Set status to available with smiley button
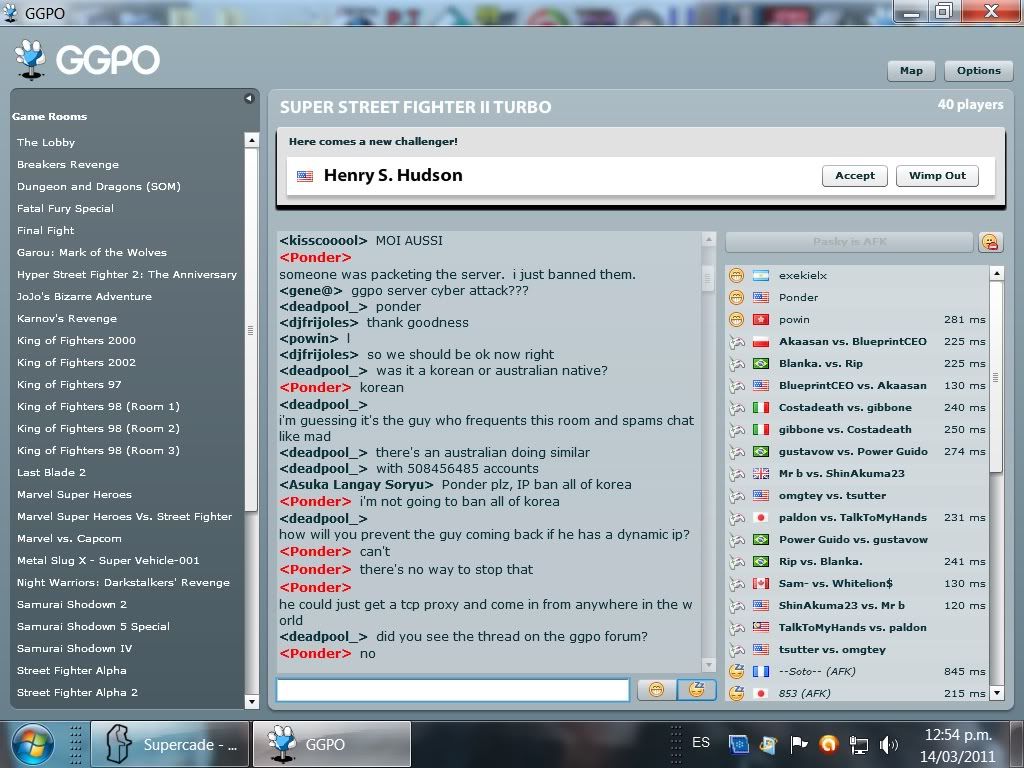This screenshot has height=768, width=1024. click(x=656, y=690)
